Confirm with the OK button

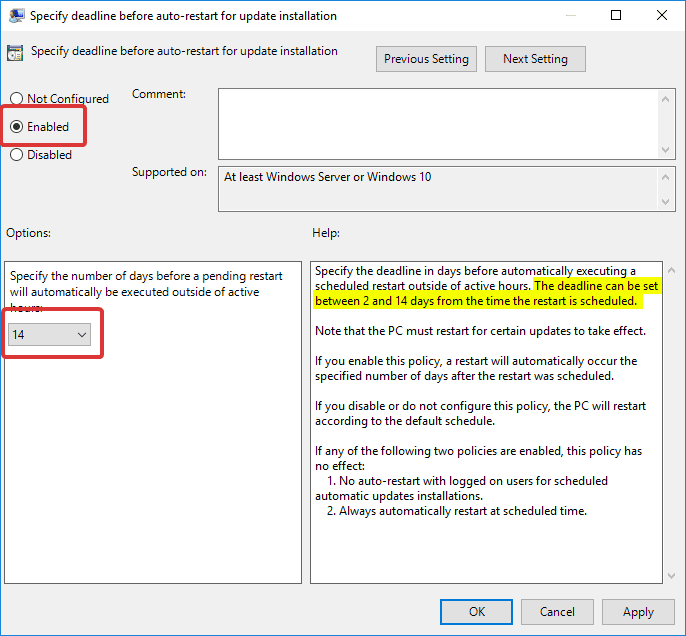476,612
